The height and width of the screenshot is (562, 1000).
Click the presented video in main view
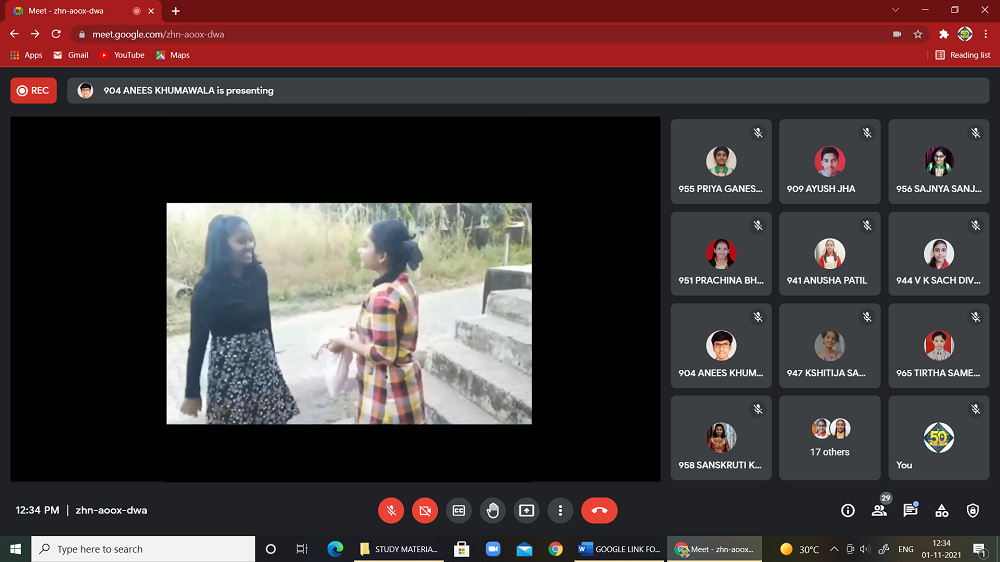point(349,313)
